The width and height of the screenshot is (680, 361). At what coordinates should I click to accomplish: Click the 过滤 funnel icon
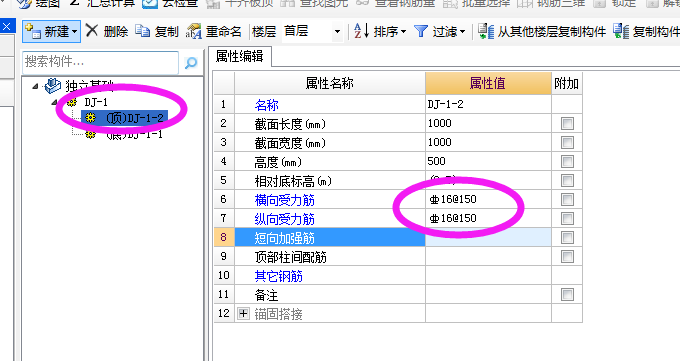coord(421,31)
